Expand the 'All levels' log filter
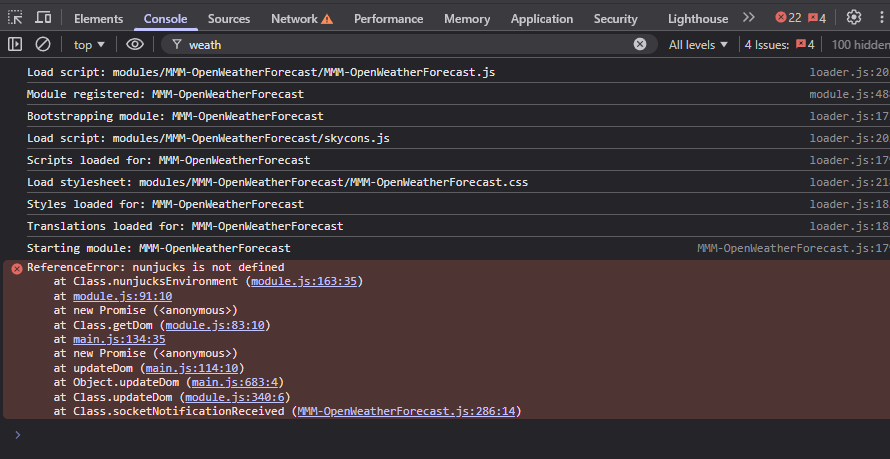This screenshot has height=459, width=890. (x=698, y=44)
